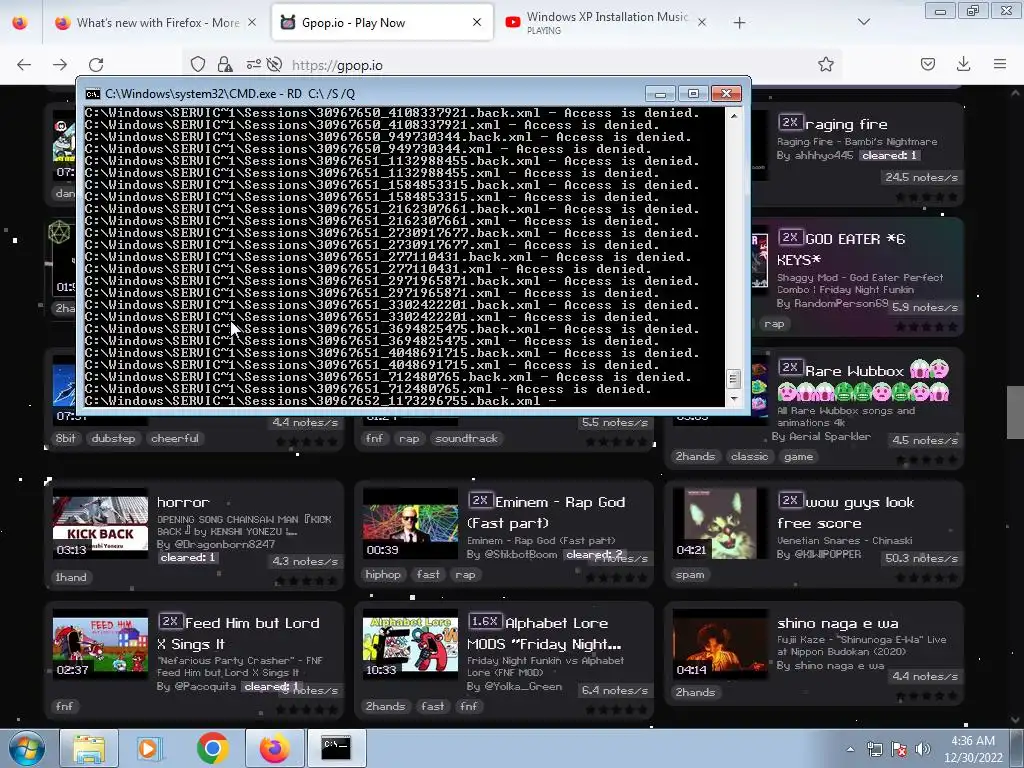Select the Gpop.io - Play Now tab
The height and width of the screenshot is (768, 1024).
tap(381, 23)
